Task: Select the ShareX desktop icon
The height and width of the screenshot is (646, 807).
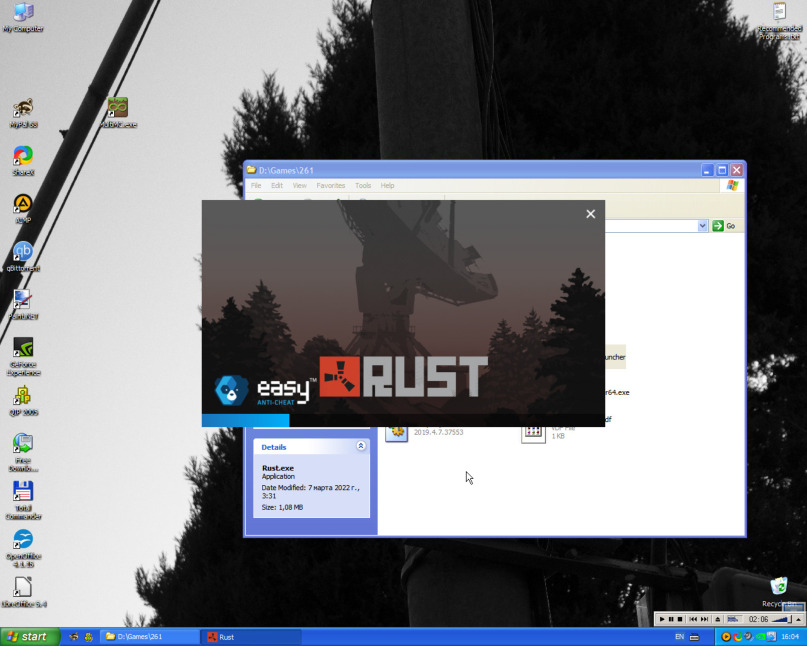Action: (x=23, y=161)
